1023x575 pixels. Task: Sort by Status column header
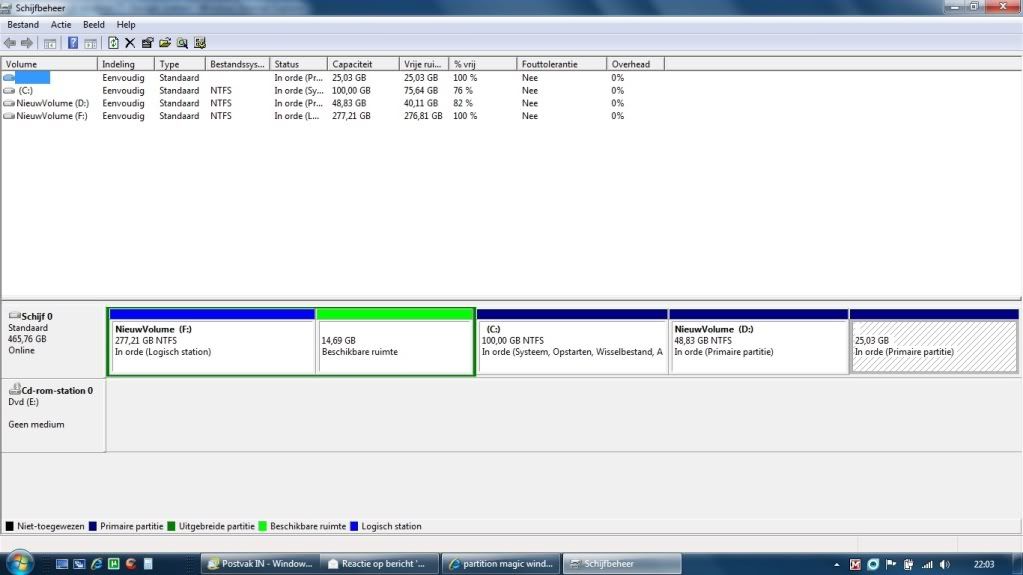pyautogui.click(x=287, y=64)
